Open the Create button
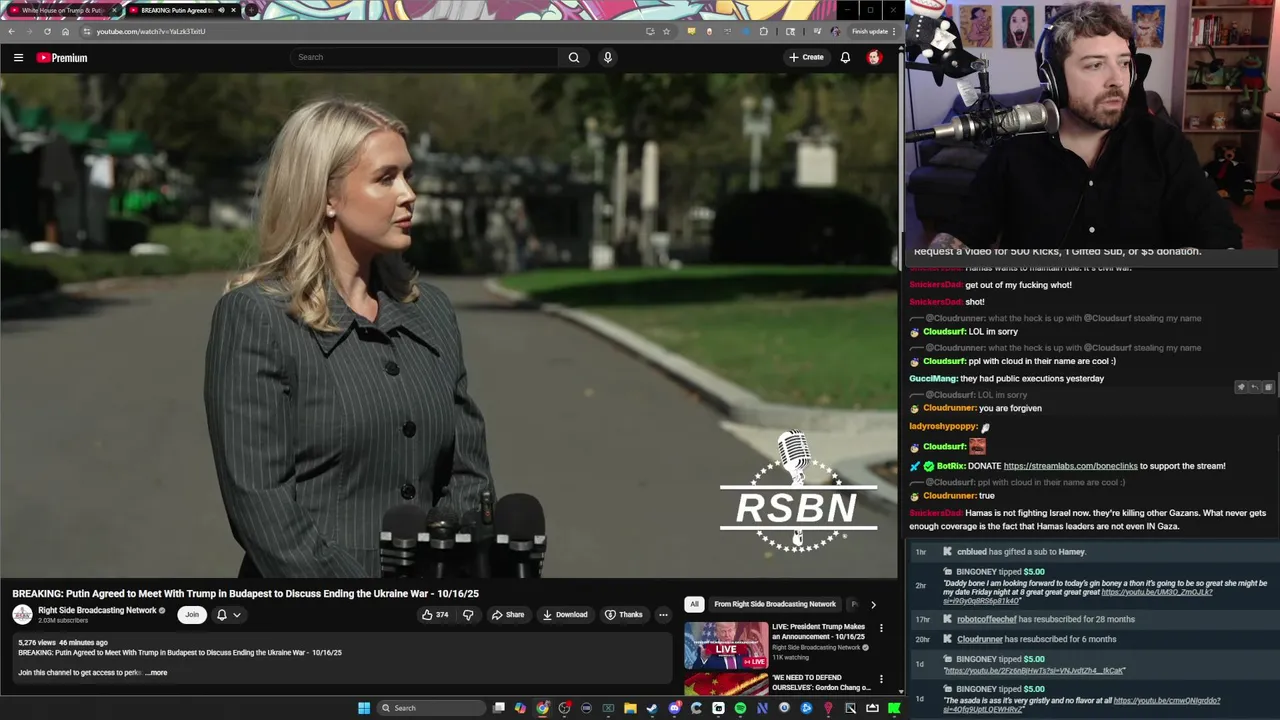Screen dimensions: 1280x720 point(806,57)
